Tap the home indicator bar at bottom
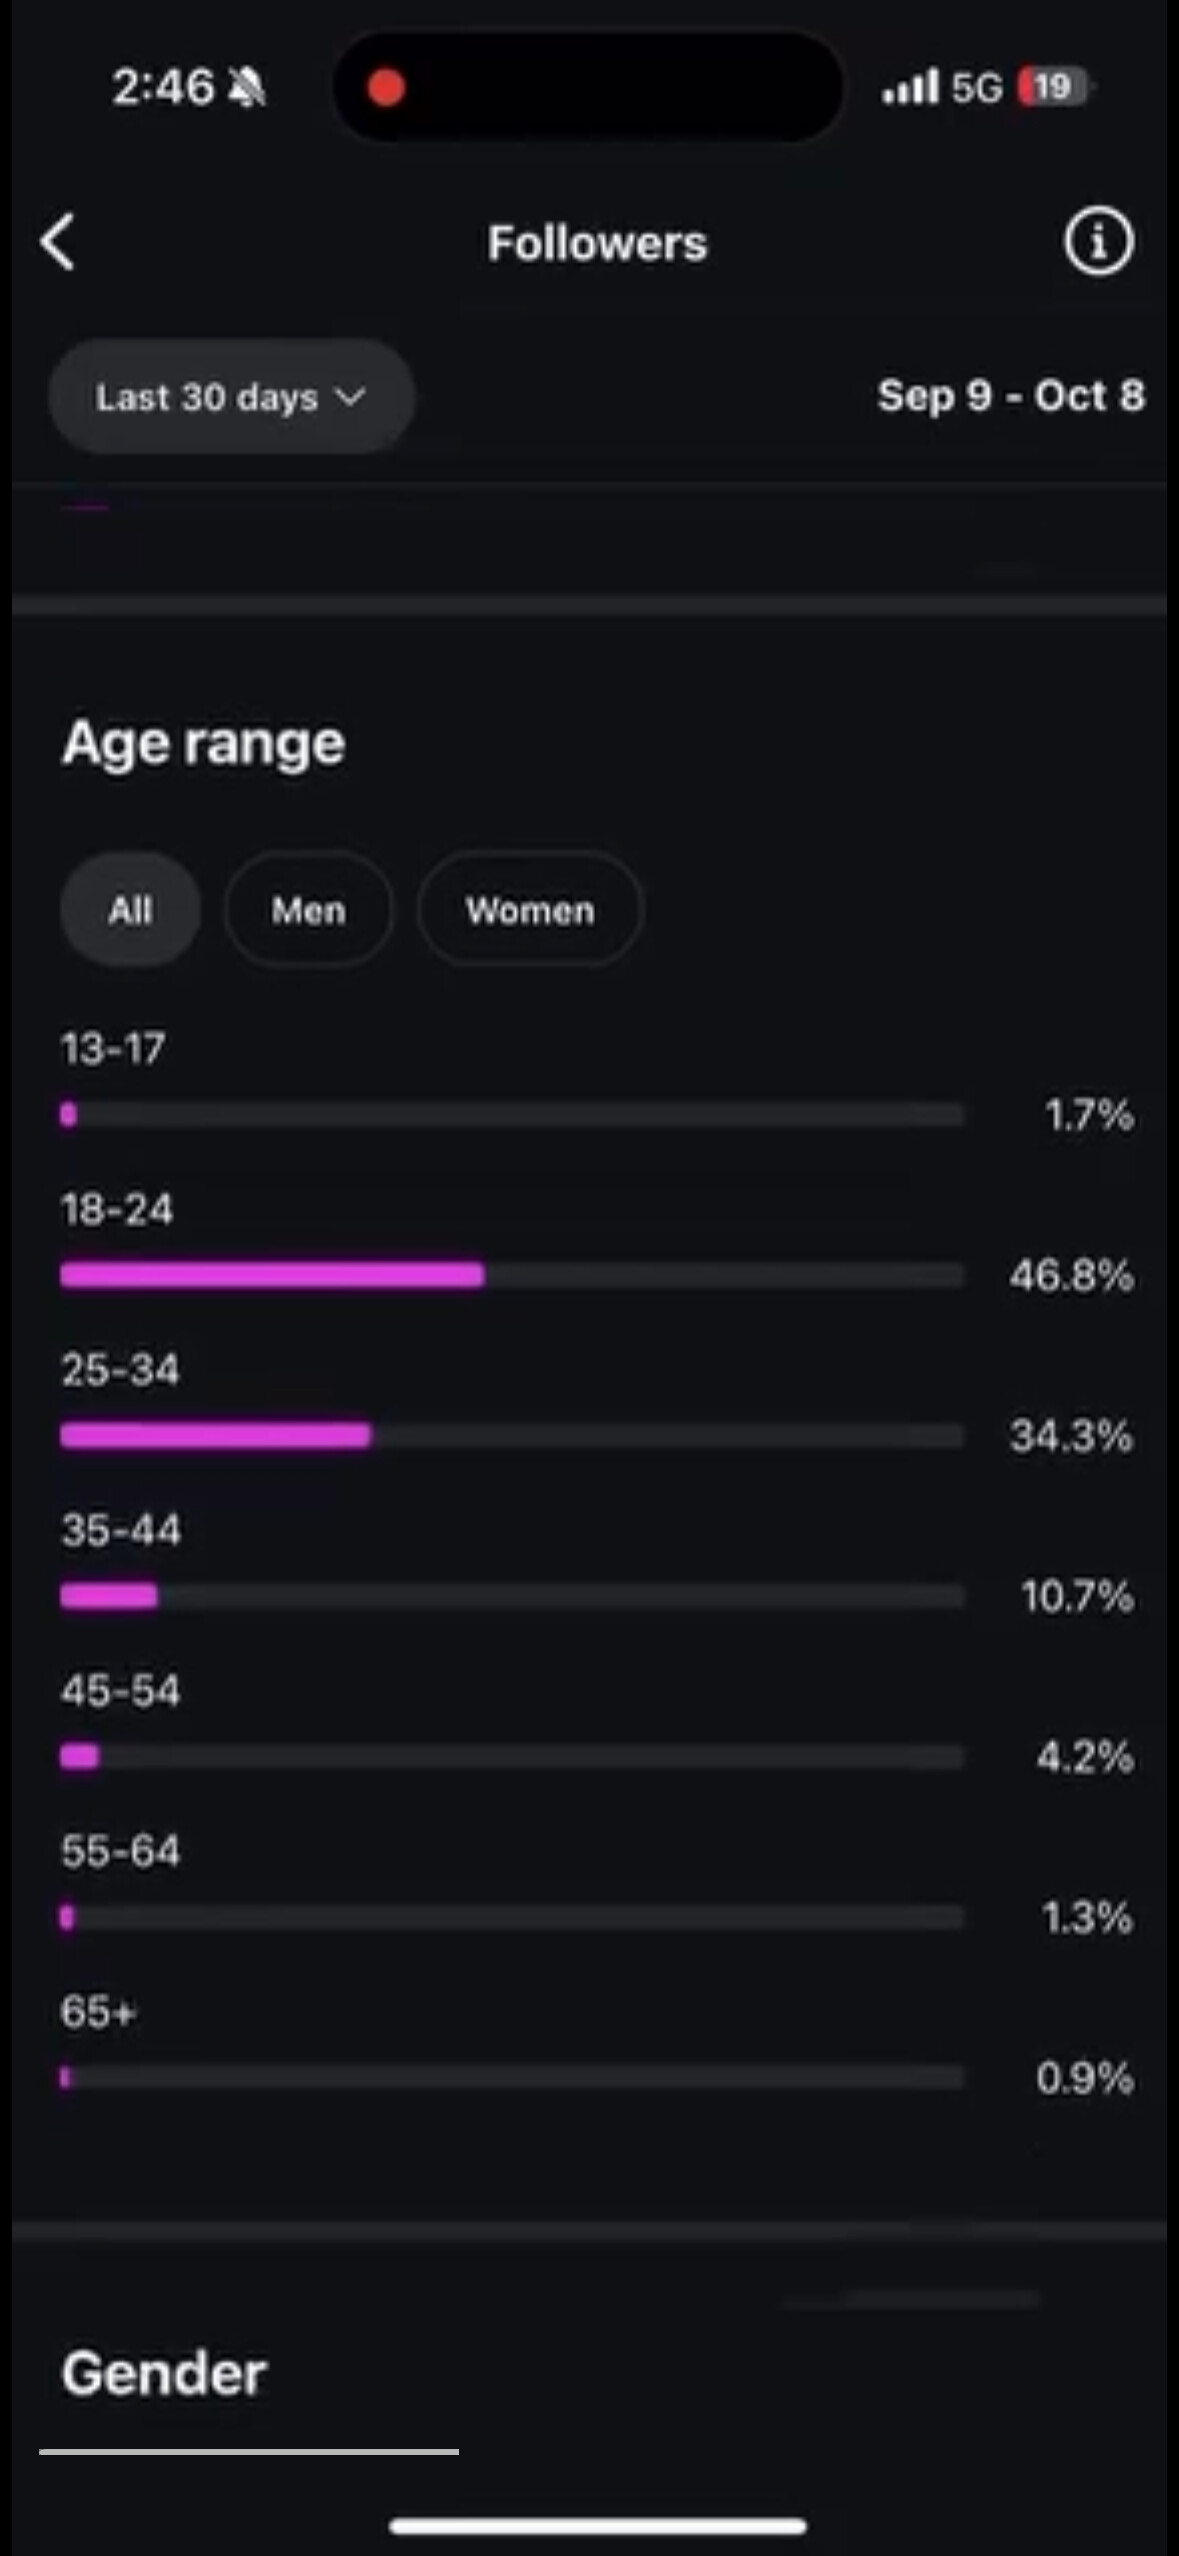 597,2527
